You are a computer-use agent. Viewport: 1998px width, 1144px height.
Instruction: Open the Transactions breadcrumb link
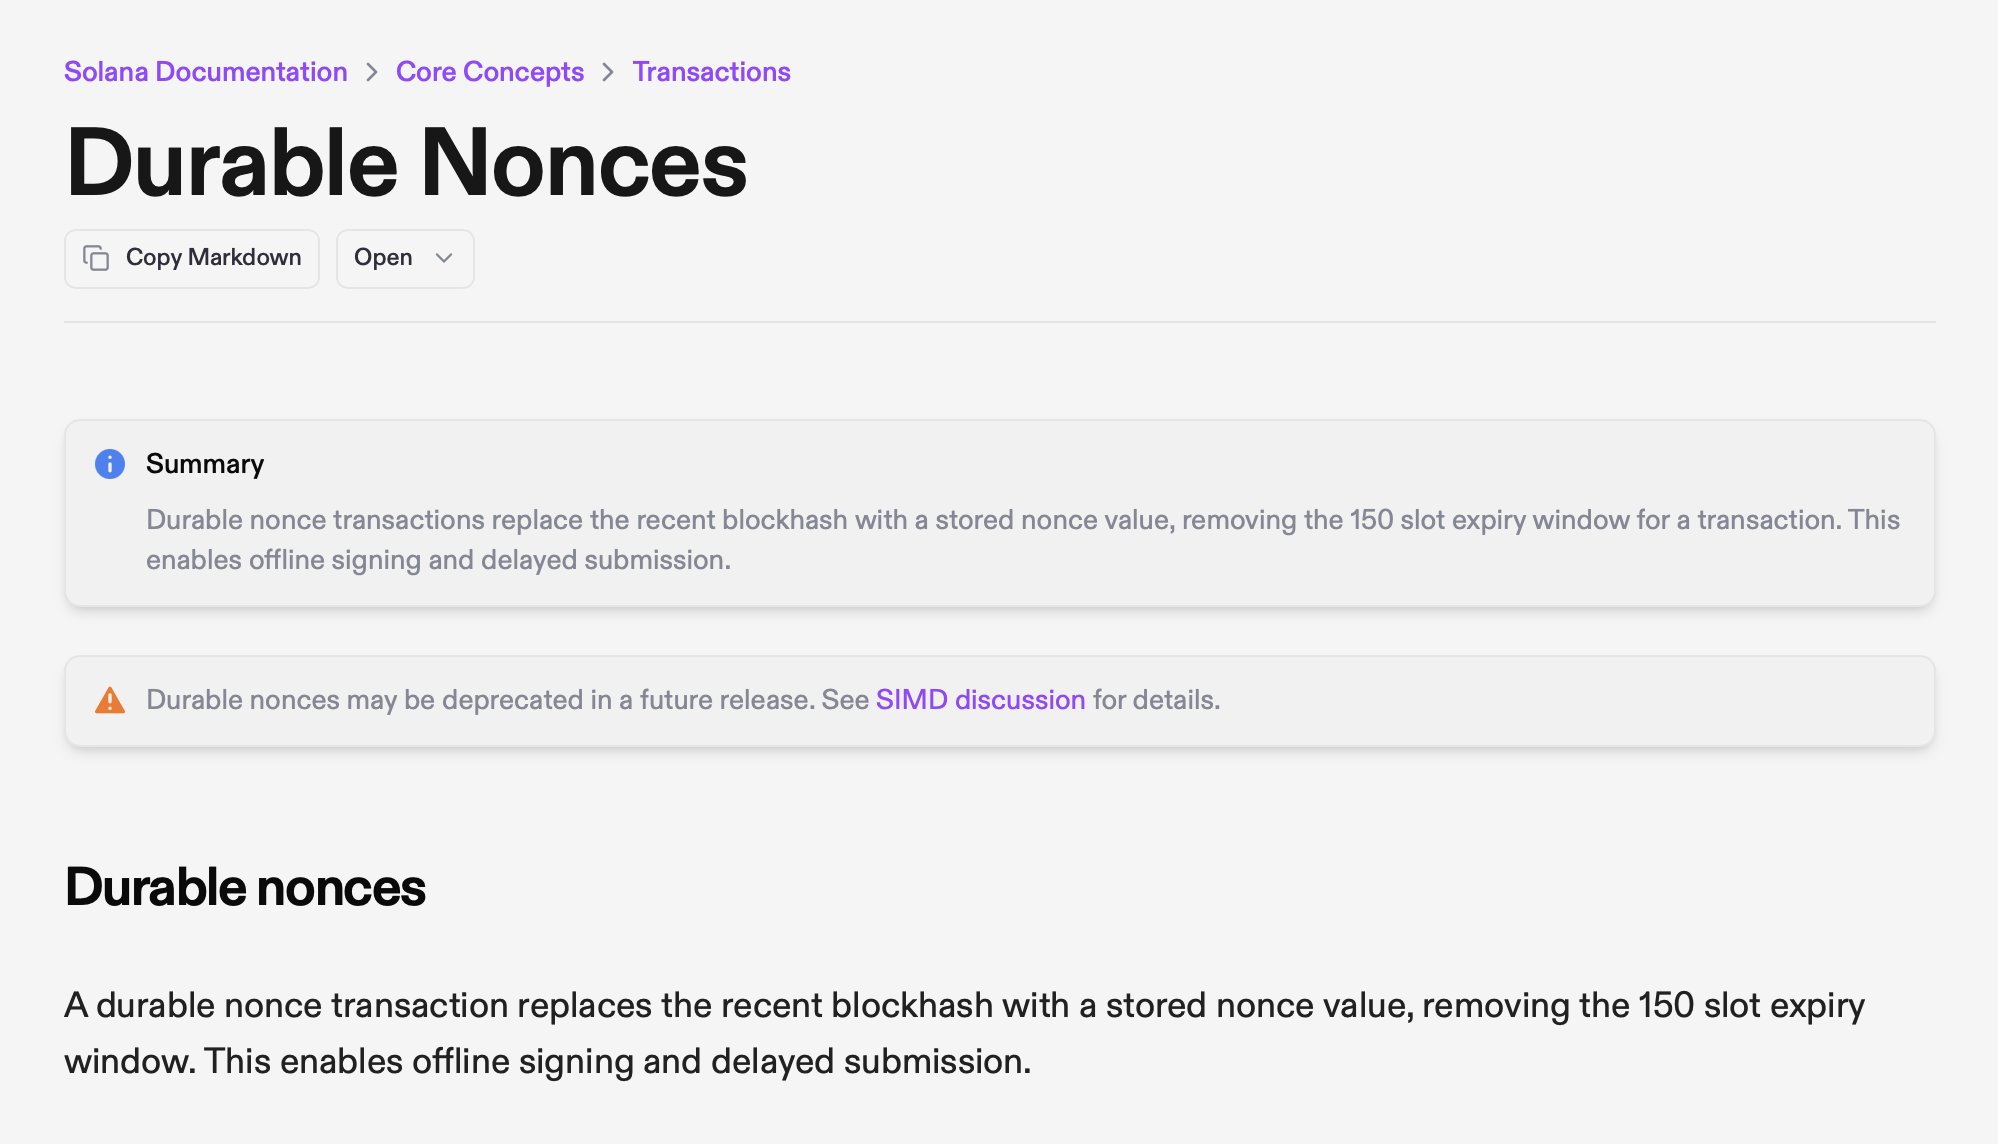click(711, 72)
